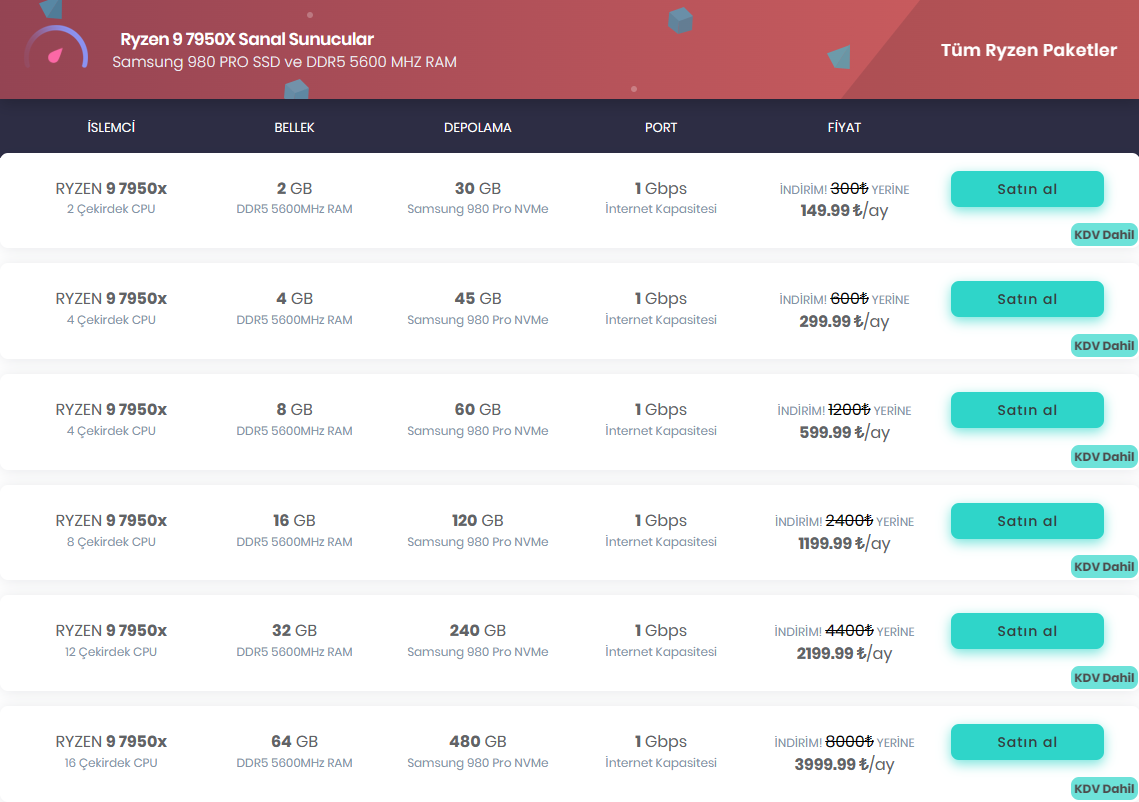Order the 64 GB RAM 480 GB plan
This screenshot has width=1139, height=802.
coord(1026,742)
